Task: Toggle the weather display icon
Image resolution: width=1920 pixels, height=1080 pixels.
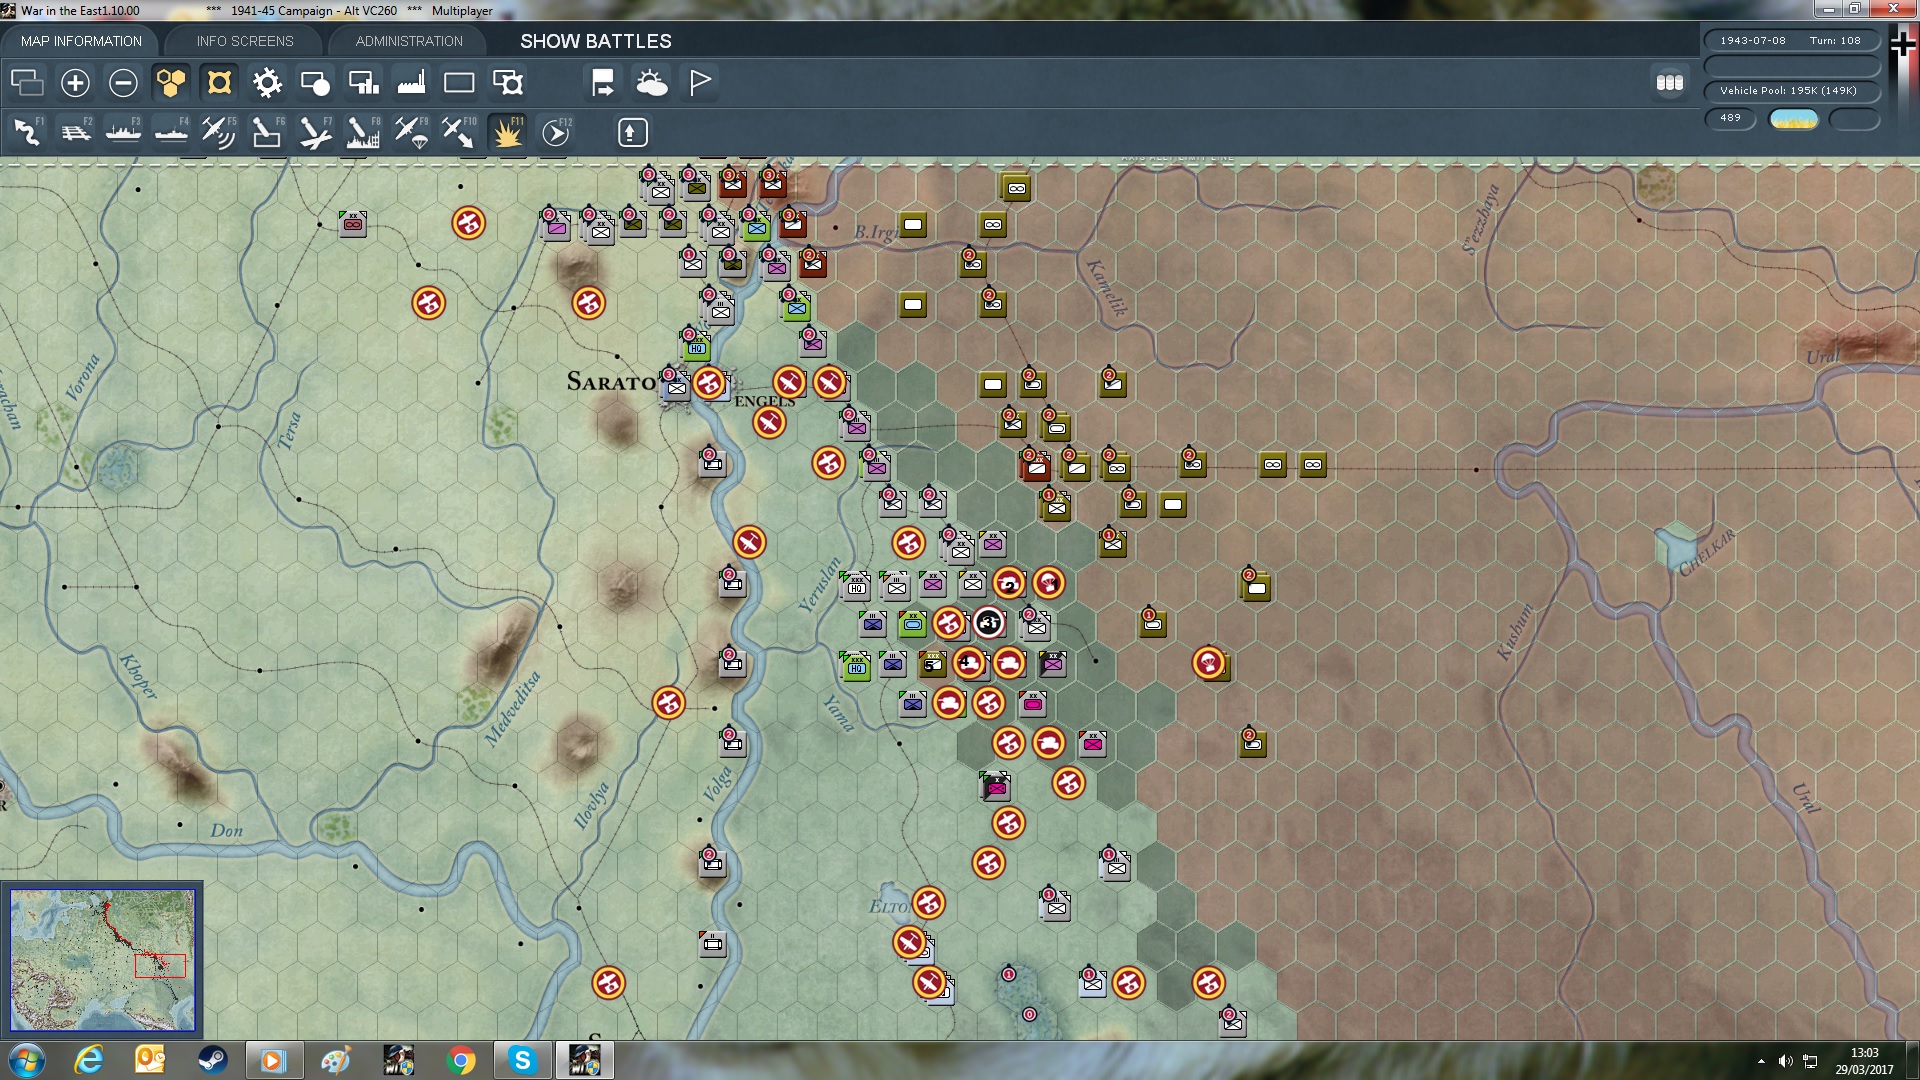Action: click(651, 82)
